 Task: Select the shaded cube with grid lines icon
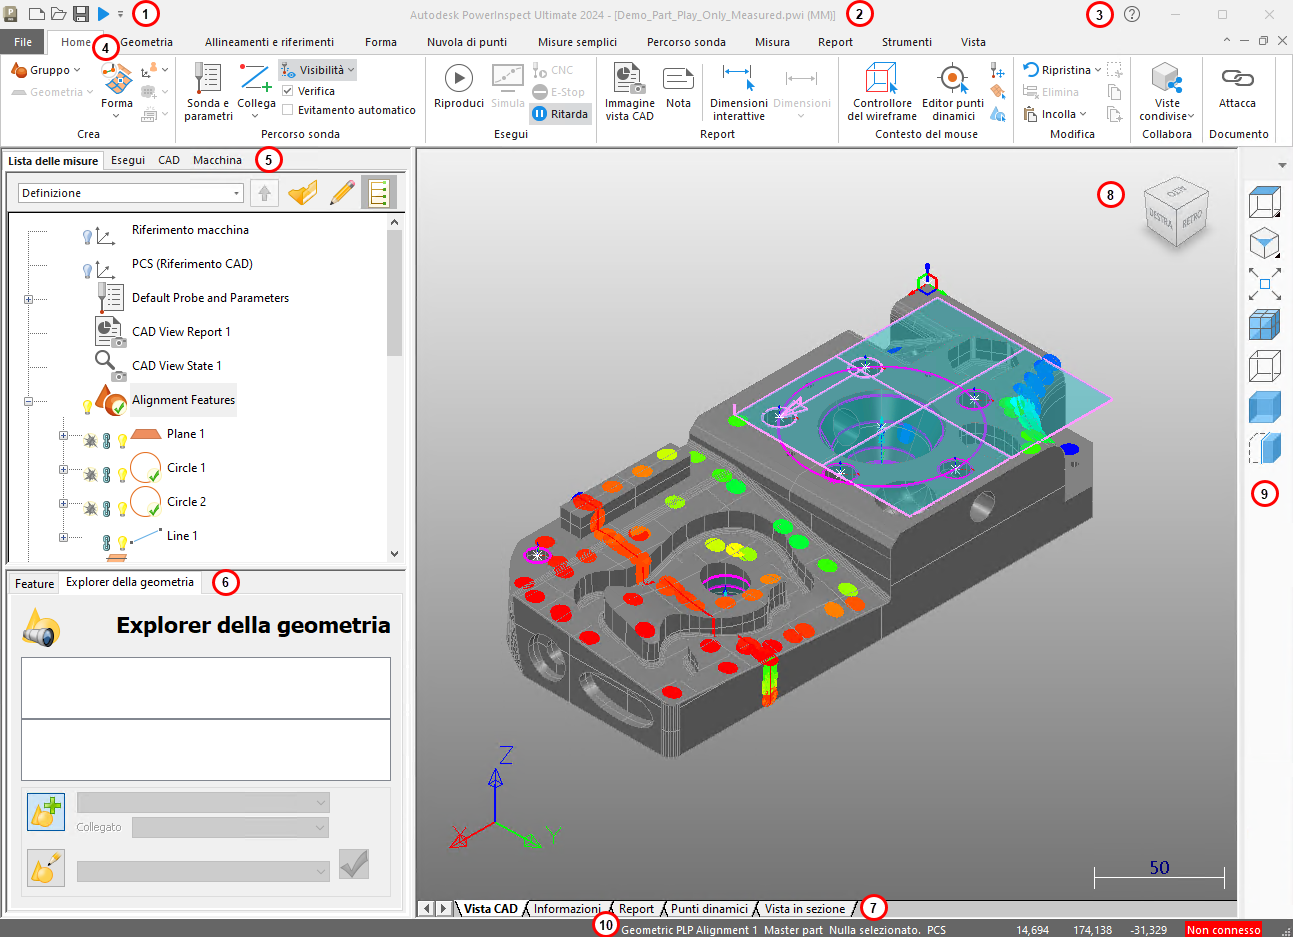(1265, 325)
